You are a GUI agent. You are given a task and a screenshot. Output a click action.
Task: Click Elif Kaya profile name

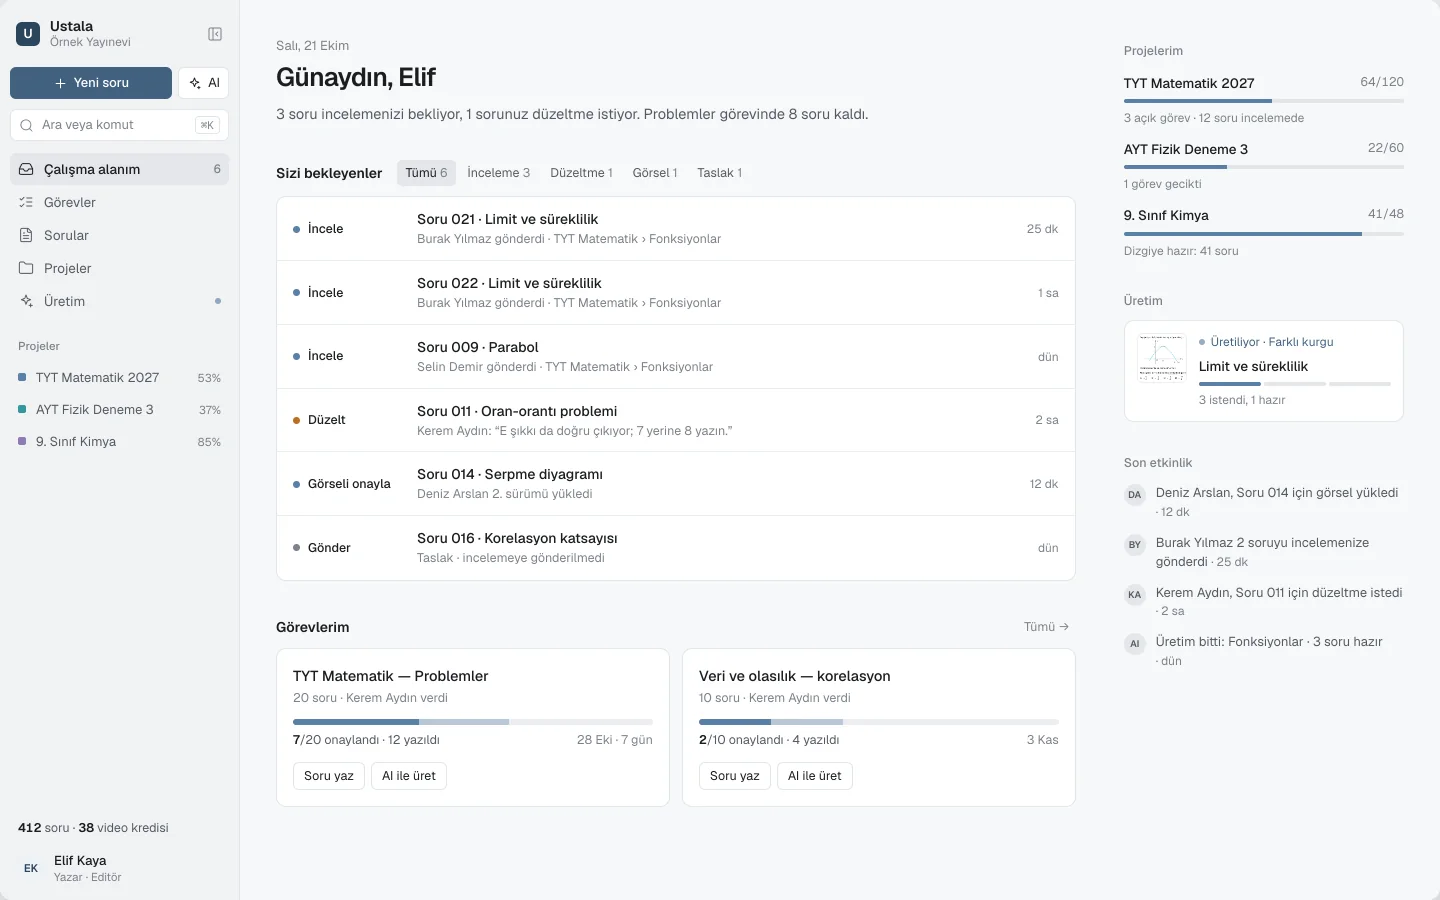[x=80, y=860]
